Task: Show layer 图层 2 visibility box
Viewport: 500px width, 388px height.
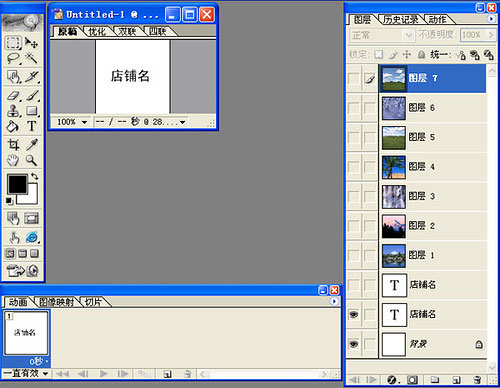Action: pos(353,226)
